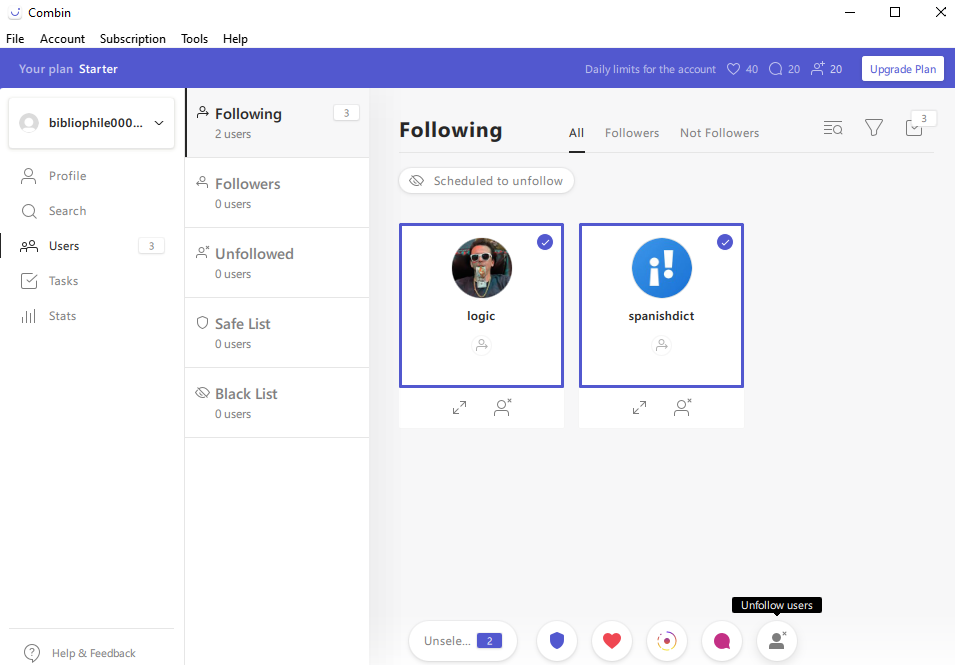Switch to the Followers tab in header
Viewport: 955px width, 665px height.
point(632,133)
